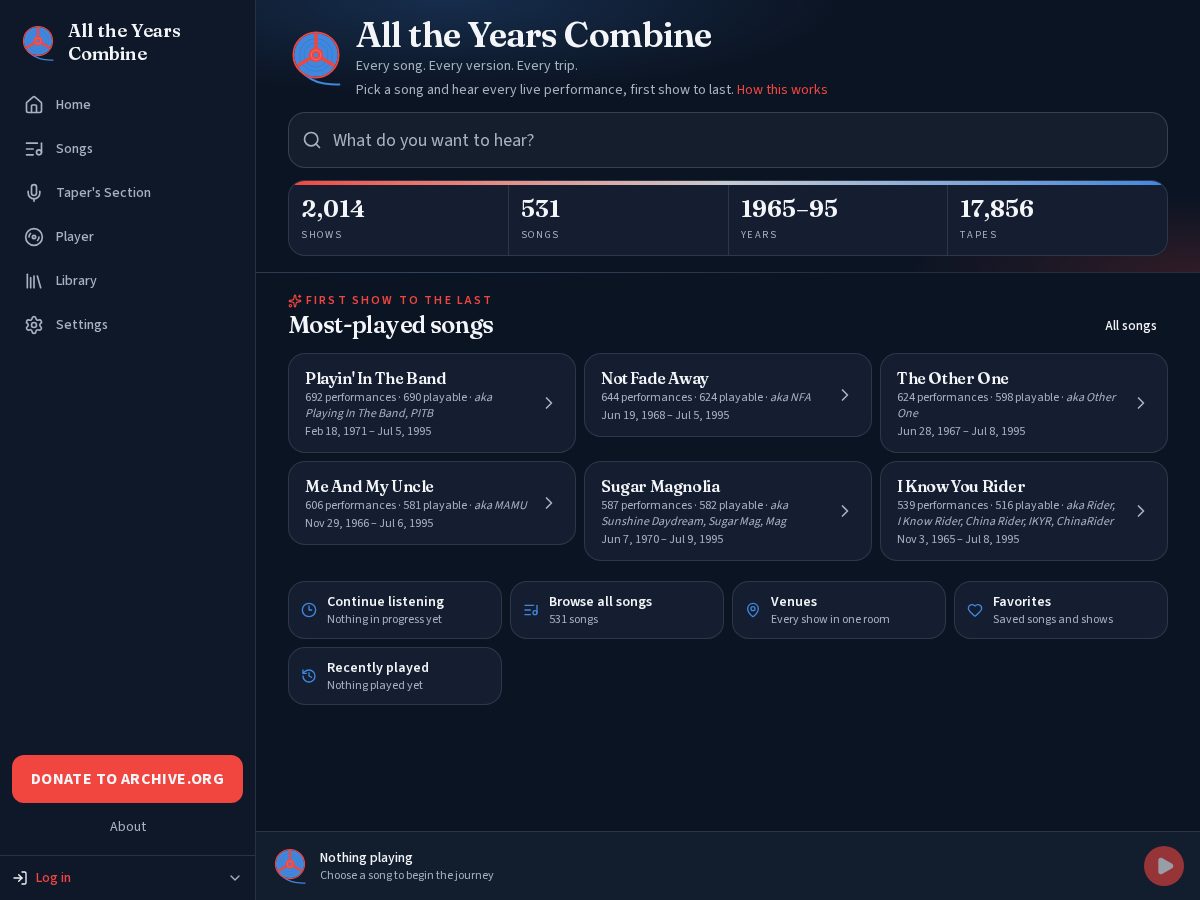Viewport: 1200px width, 900px height.
Task: Click the 531 Songs stat
Action: coord(618,220)
